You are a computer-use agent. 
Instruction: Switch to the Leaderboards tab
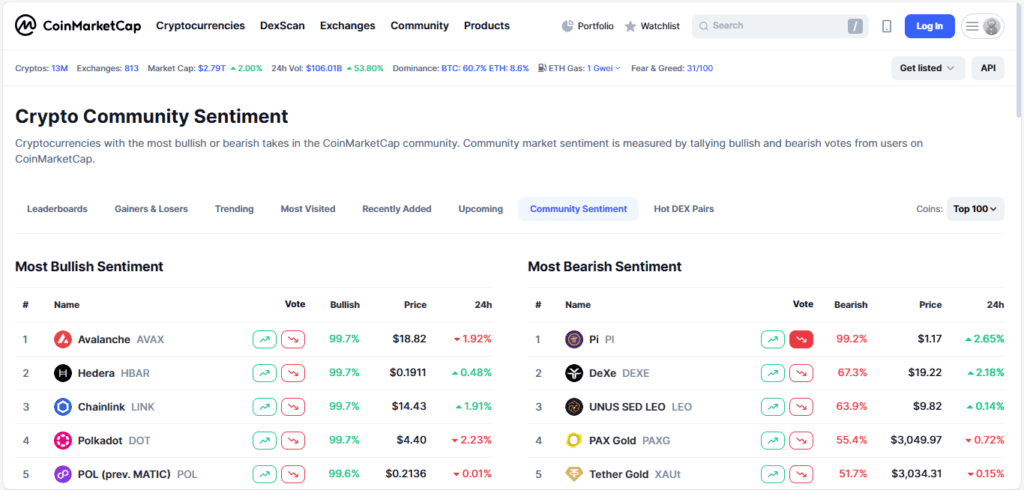[x=57, y=209]
